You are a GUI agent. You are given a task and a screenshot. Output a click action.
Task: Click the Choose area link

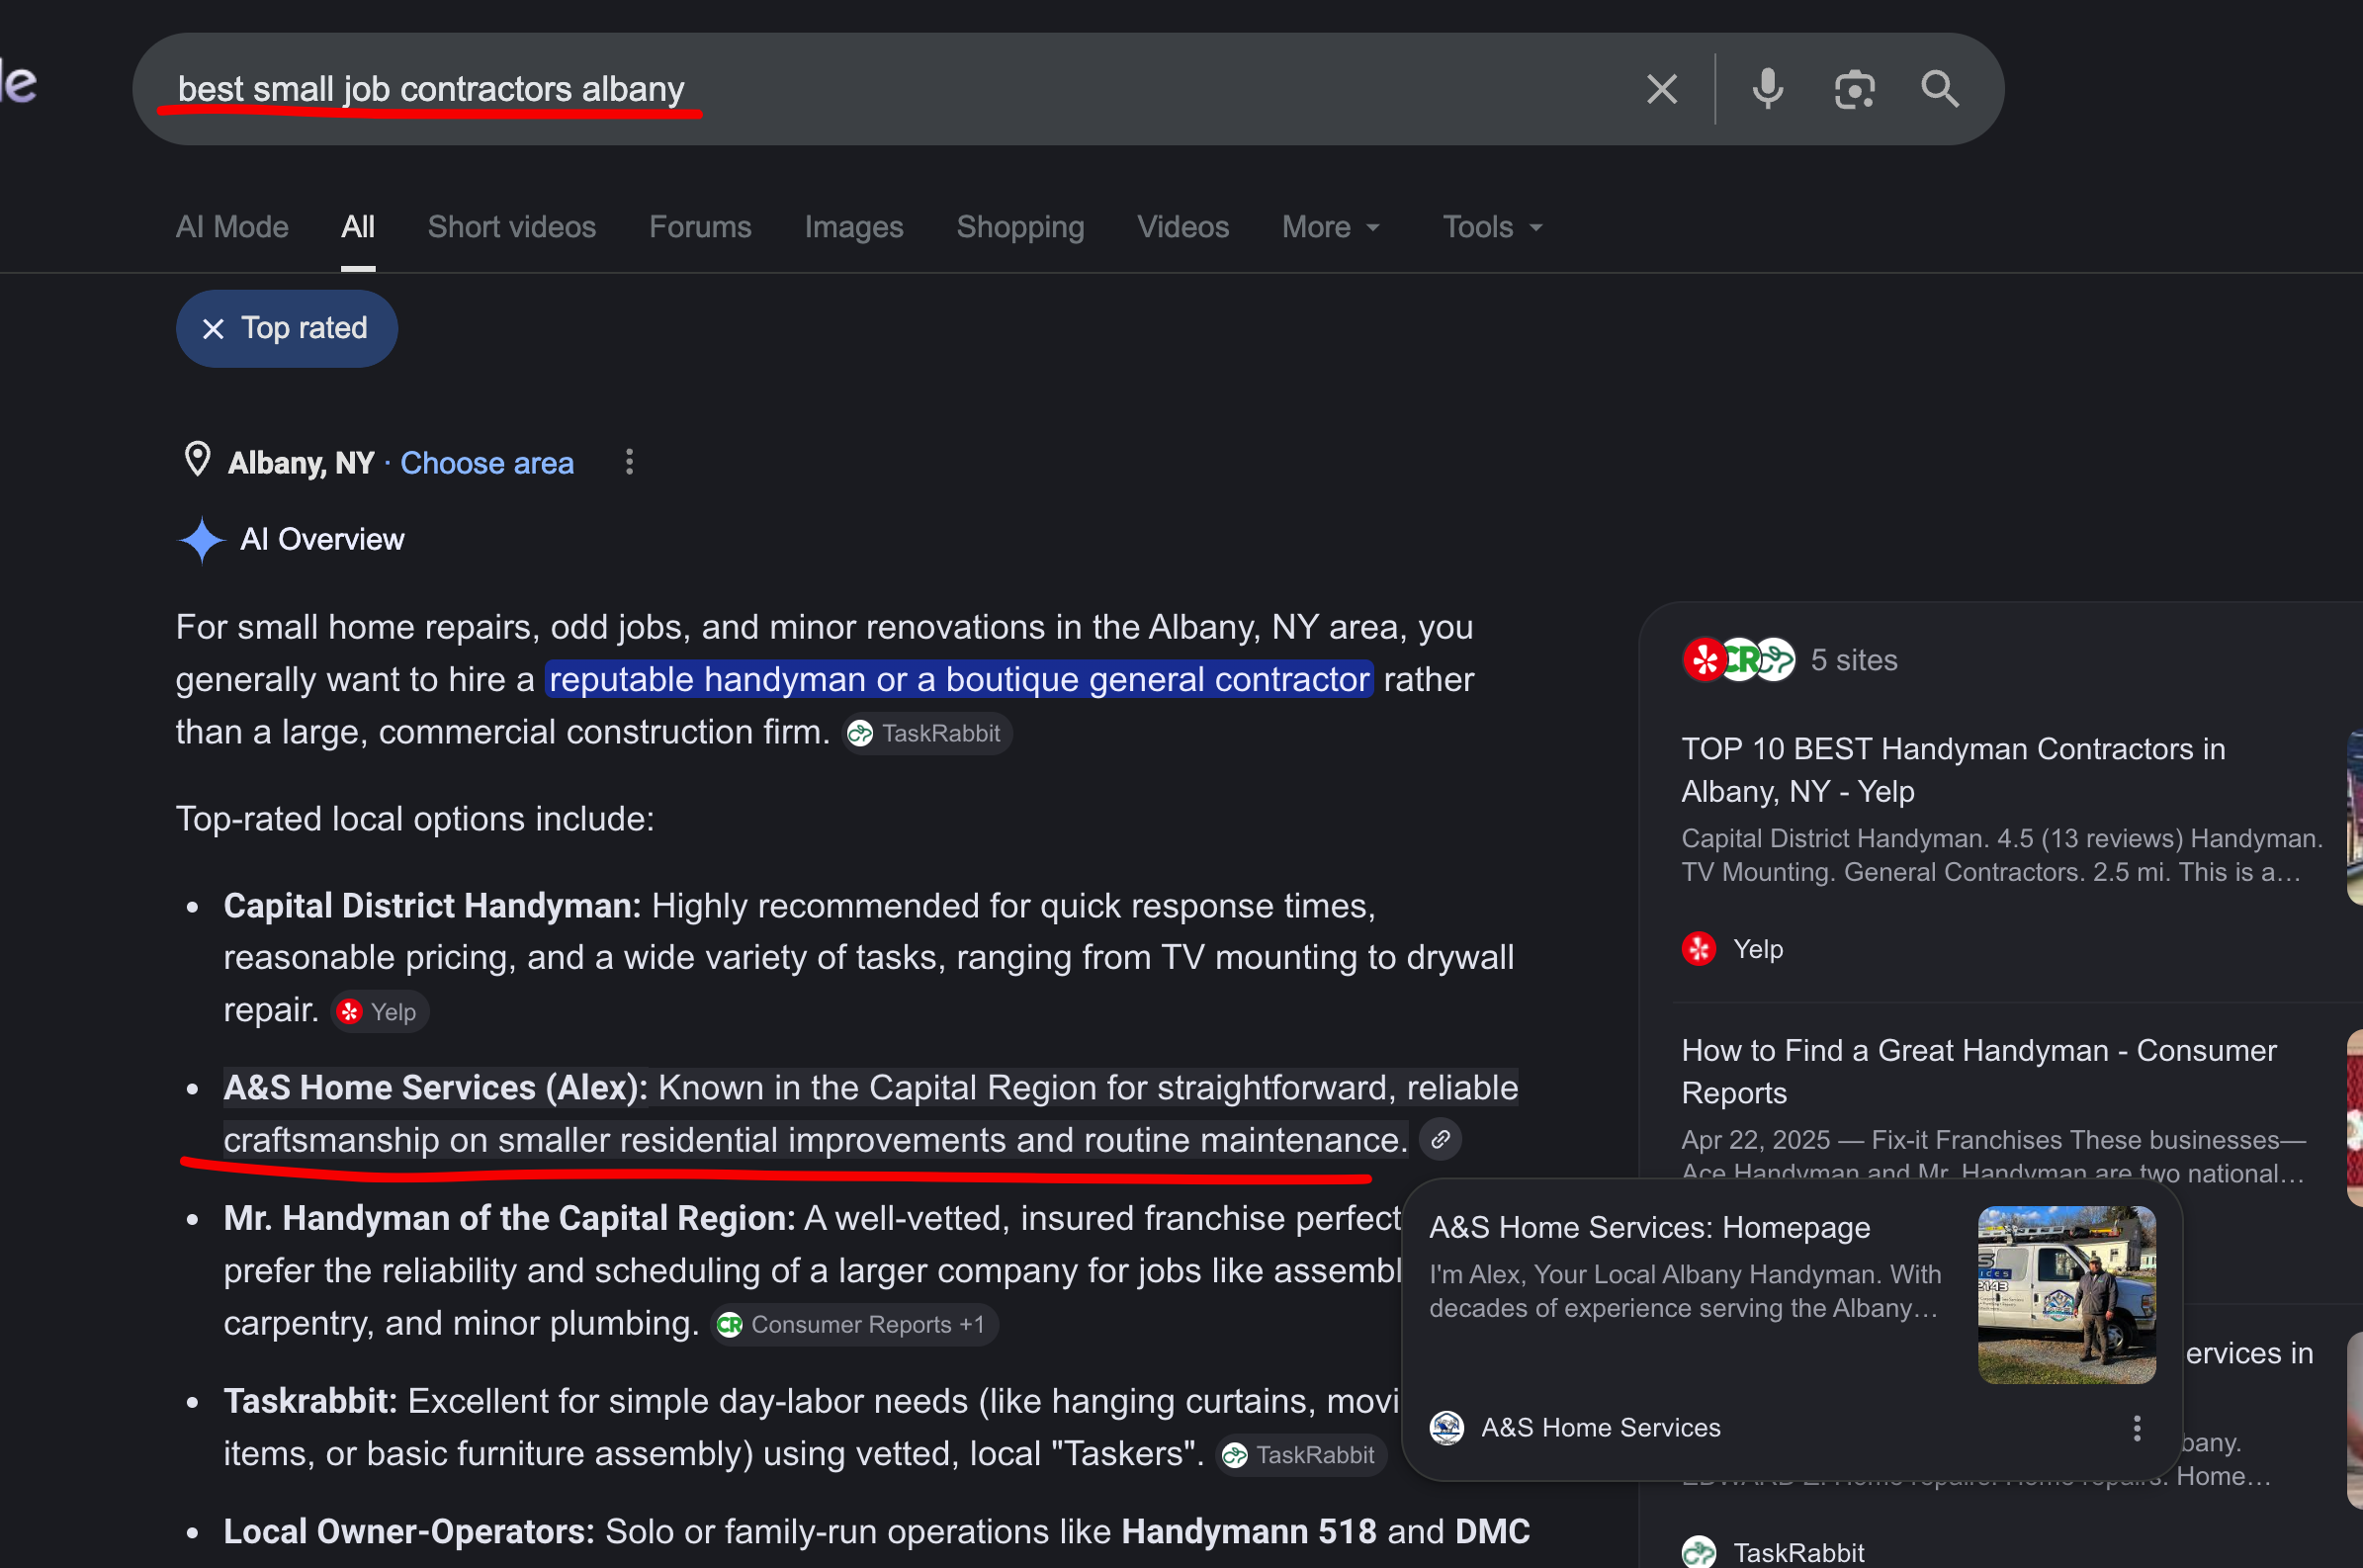pyautogui.click(x=487, y=463)
